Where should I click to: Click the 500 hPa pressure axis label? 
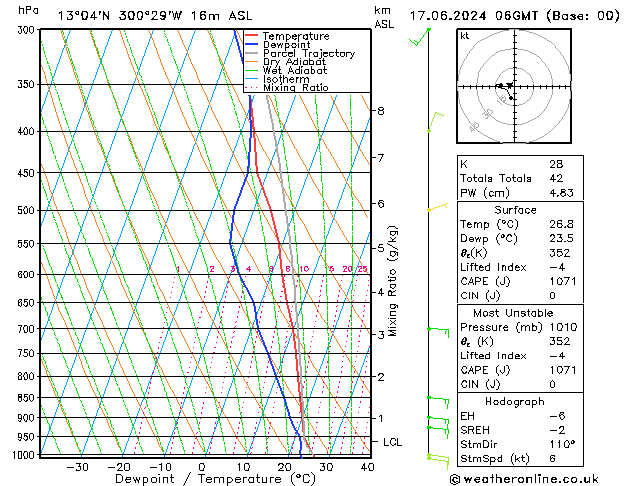coord(28,210)
